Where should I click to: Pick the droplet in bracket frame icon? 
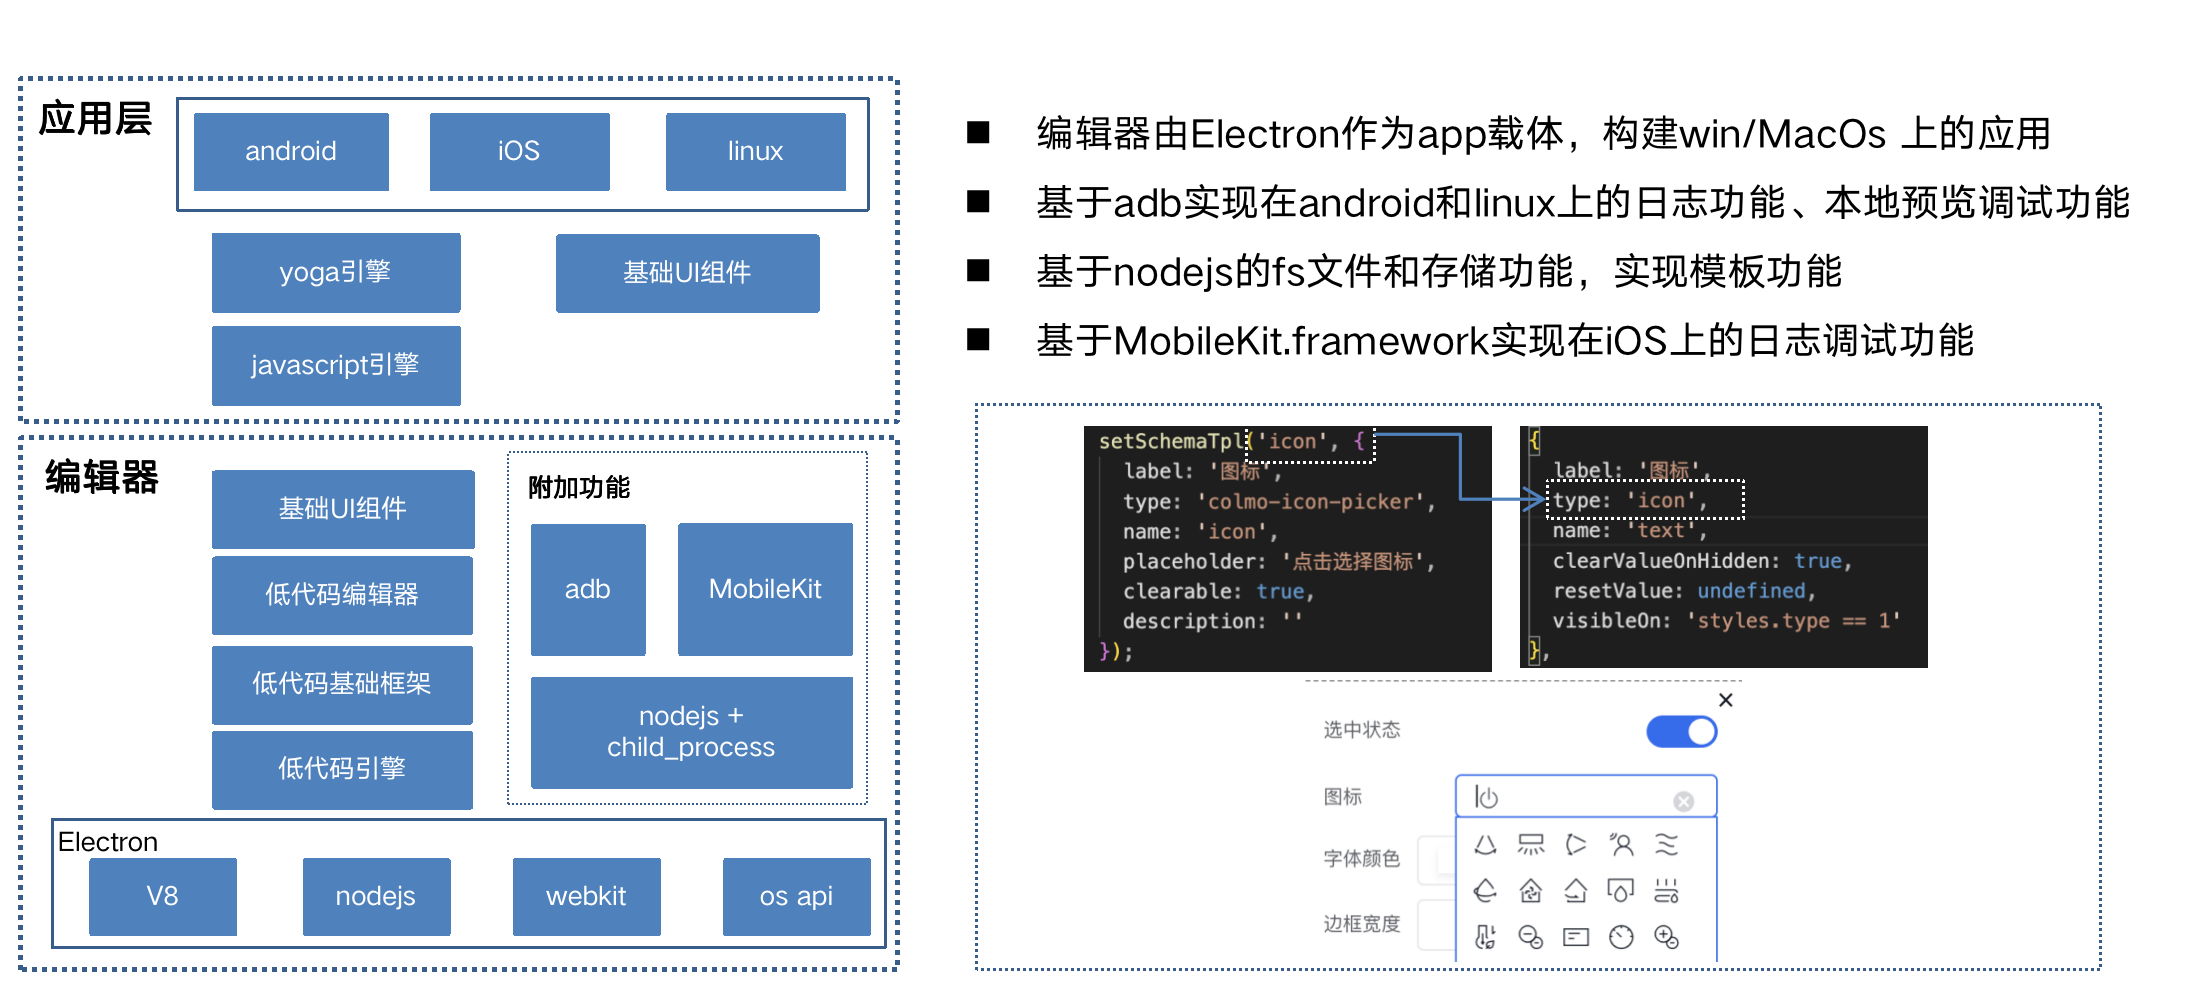click(1621, 890)
